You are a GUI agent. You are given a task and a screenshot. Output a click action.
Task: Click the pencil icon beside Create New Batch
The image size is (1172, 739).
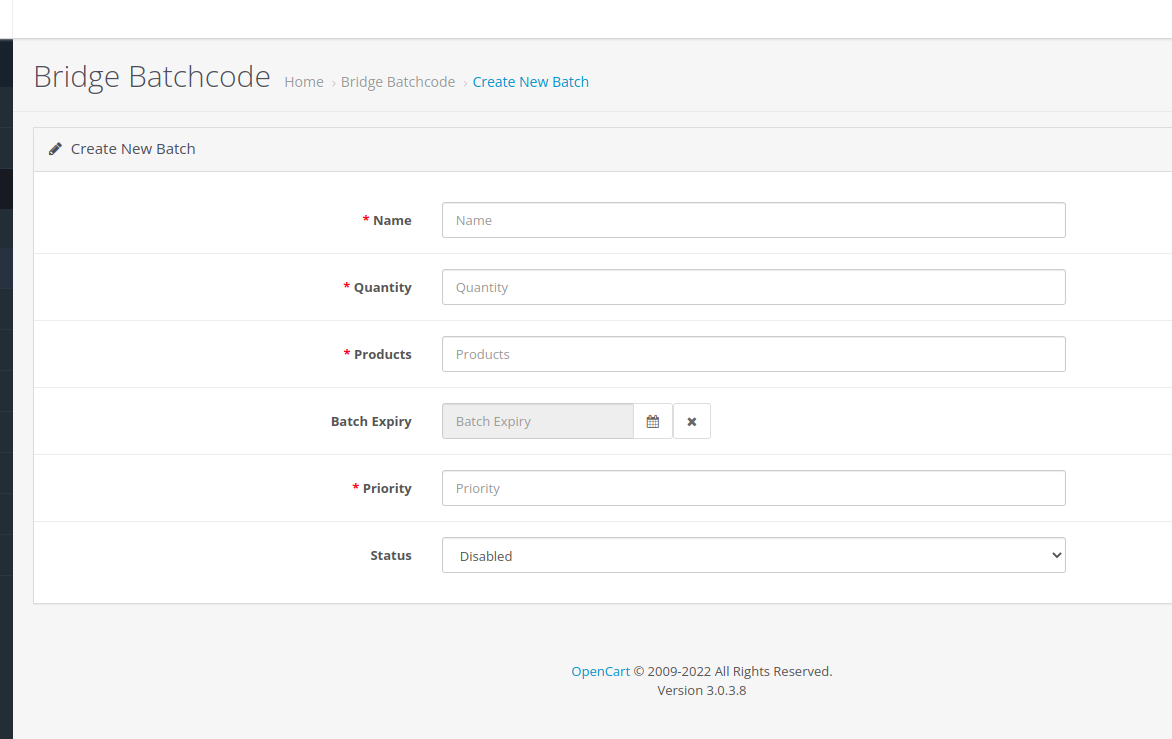click(x=56, y=149)
